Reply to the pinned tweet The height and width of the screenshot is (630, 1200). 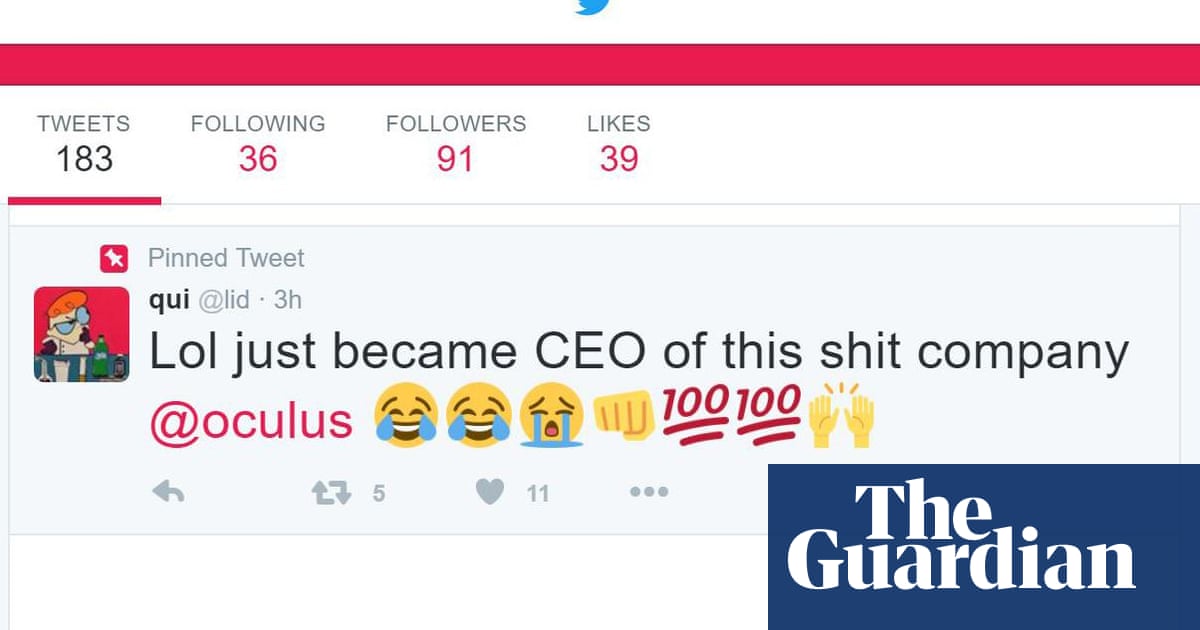click(168, 492)
